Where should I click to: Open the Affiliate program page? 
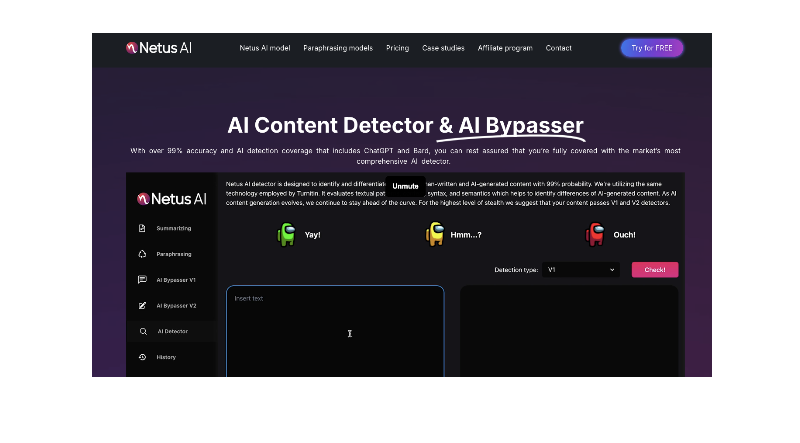coord(505,48)
